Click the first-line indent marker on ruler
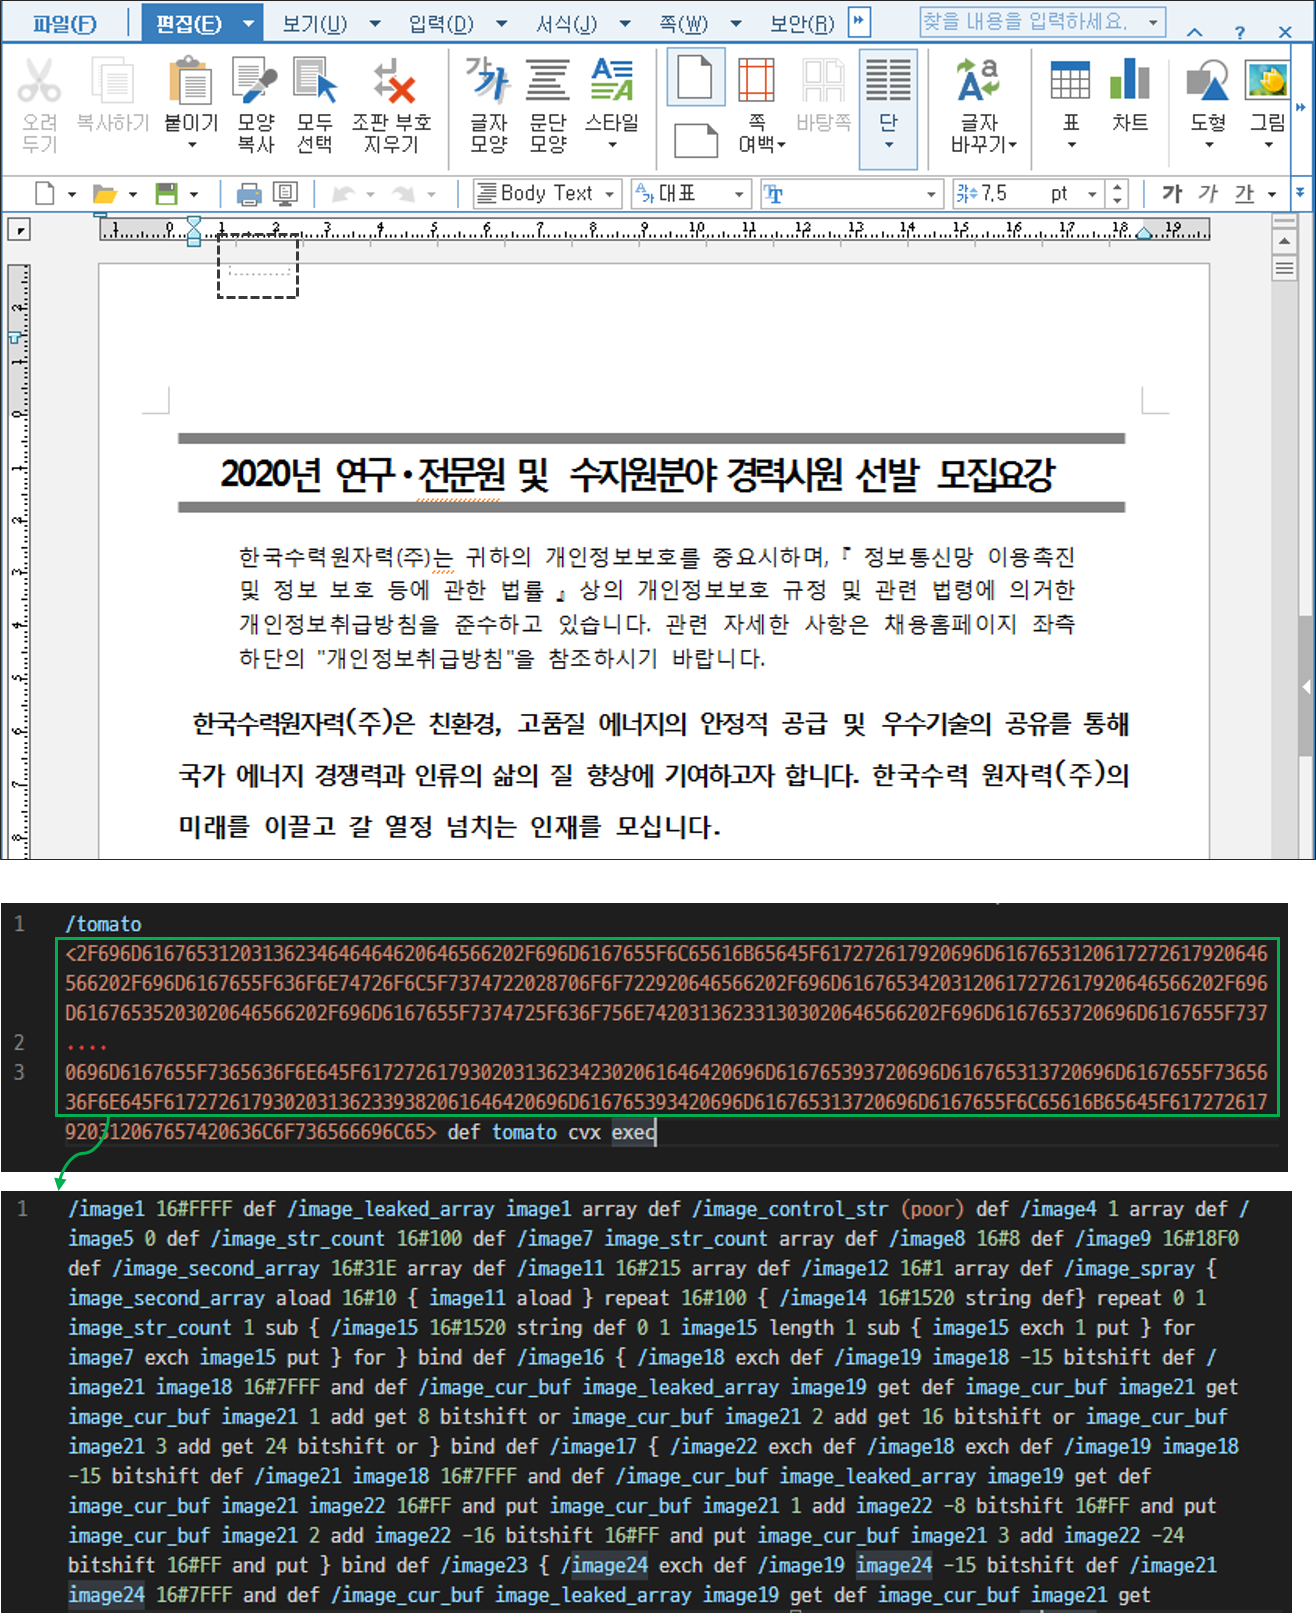 194,224
